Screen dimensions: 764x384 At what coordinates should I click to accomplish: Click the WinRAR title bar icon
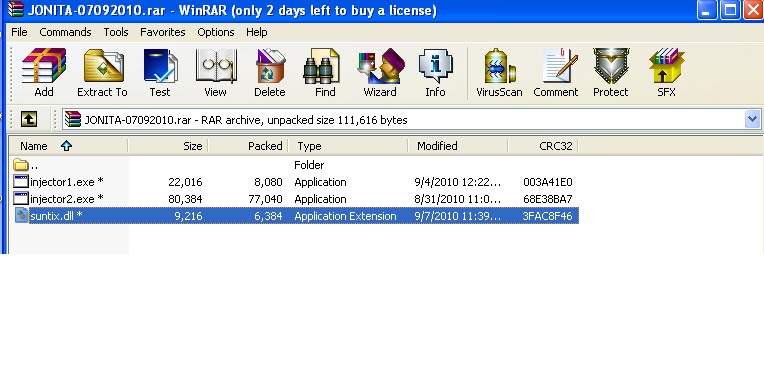[x=16, y=9]
